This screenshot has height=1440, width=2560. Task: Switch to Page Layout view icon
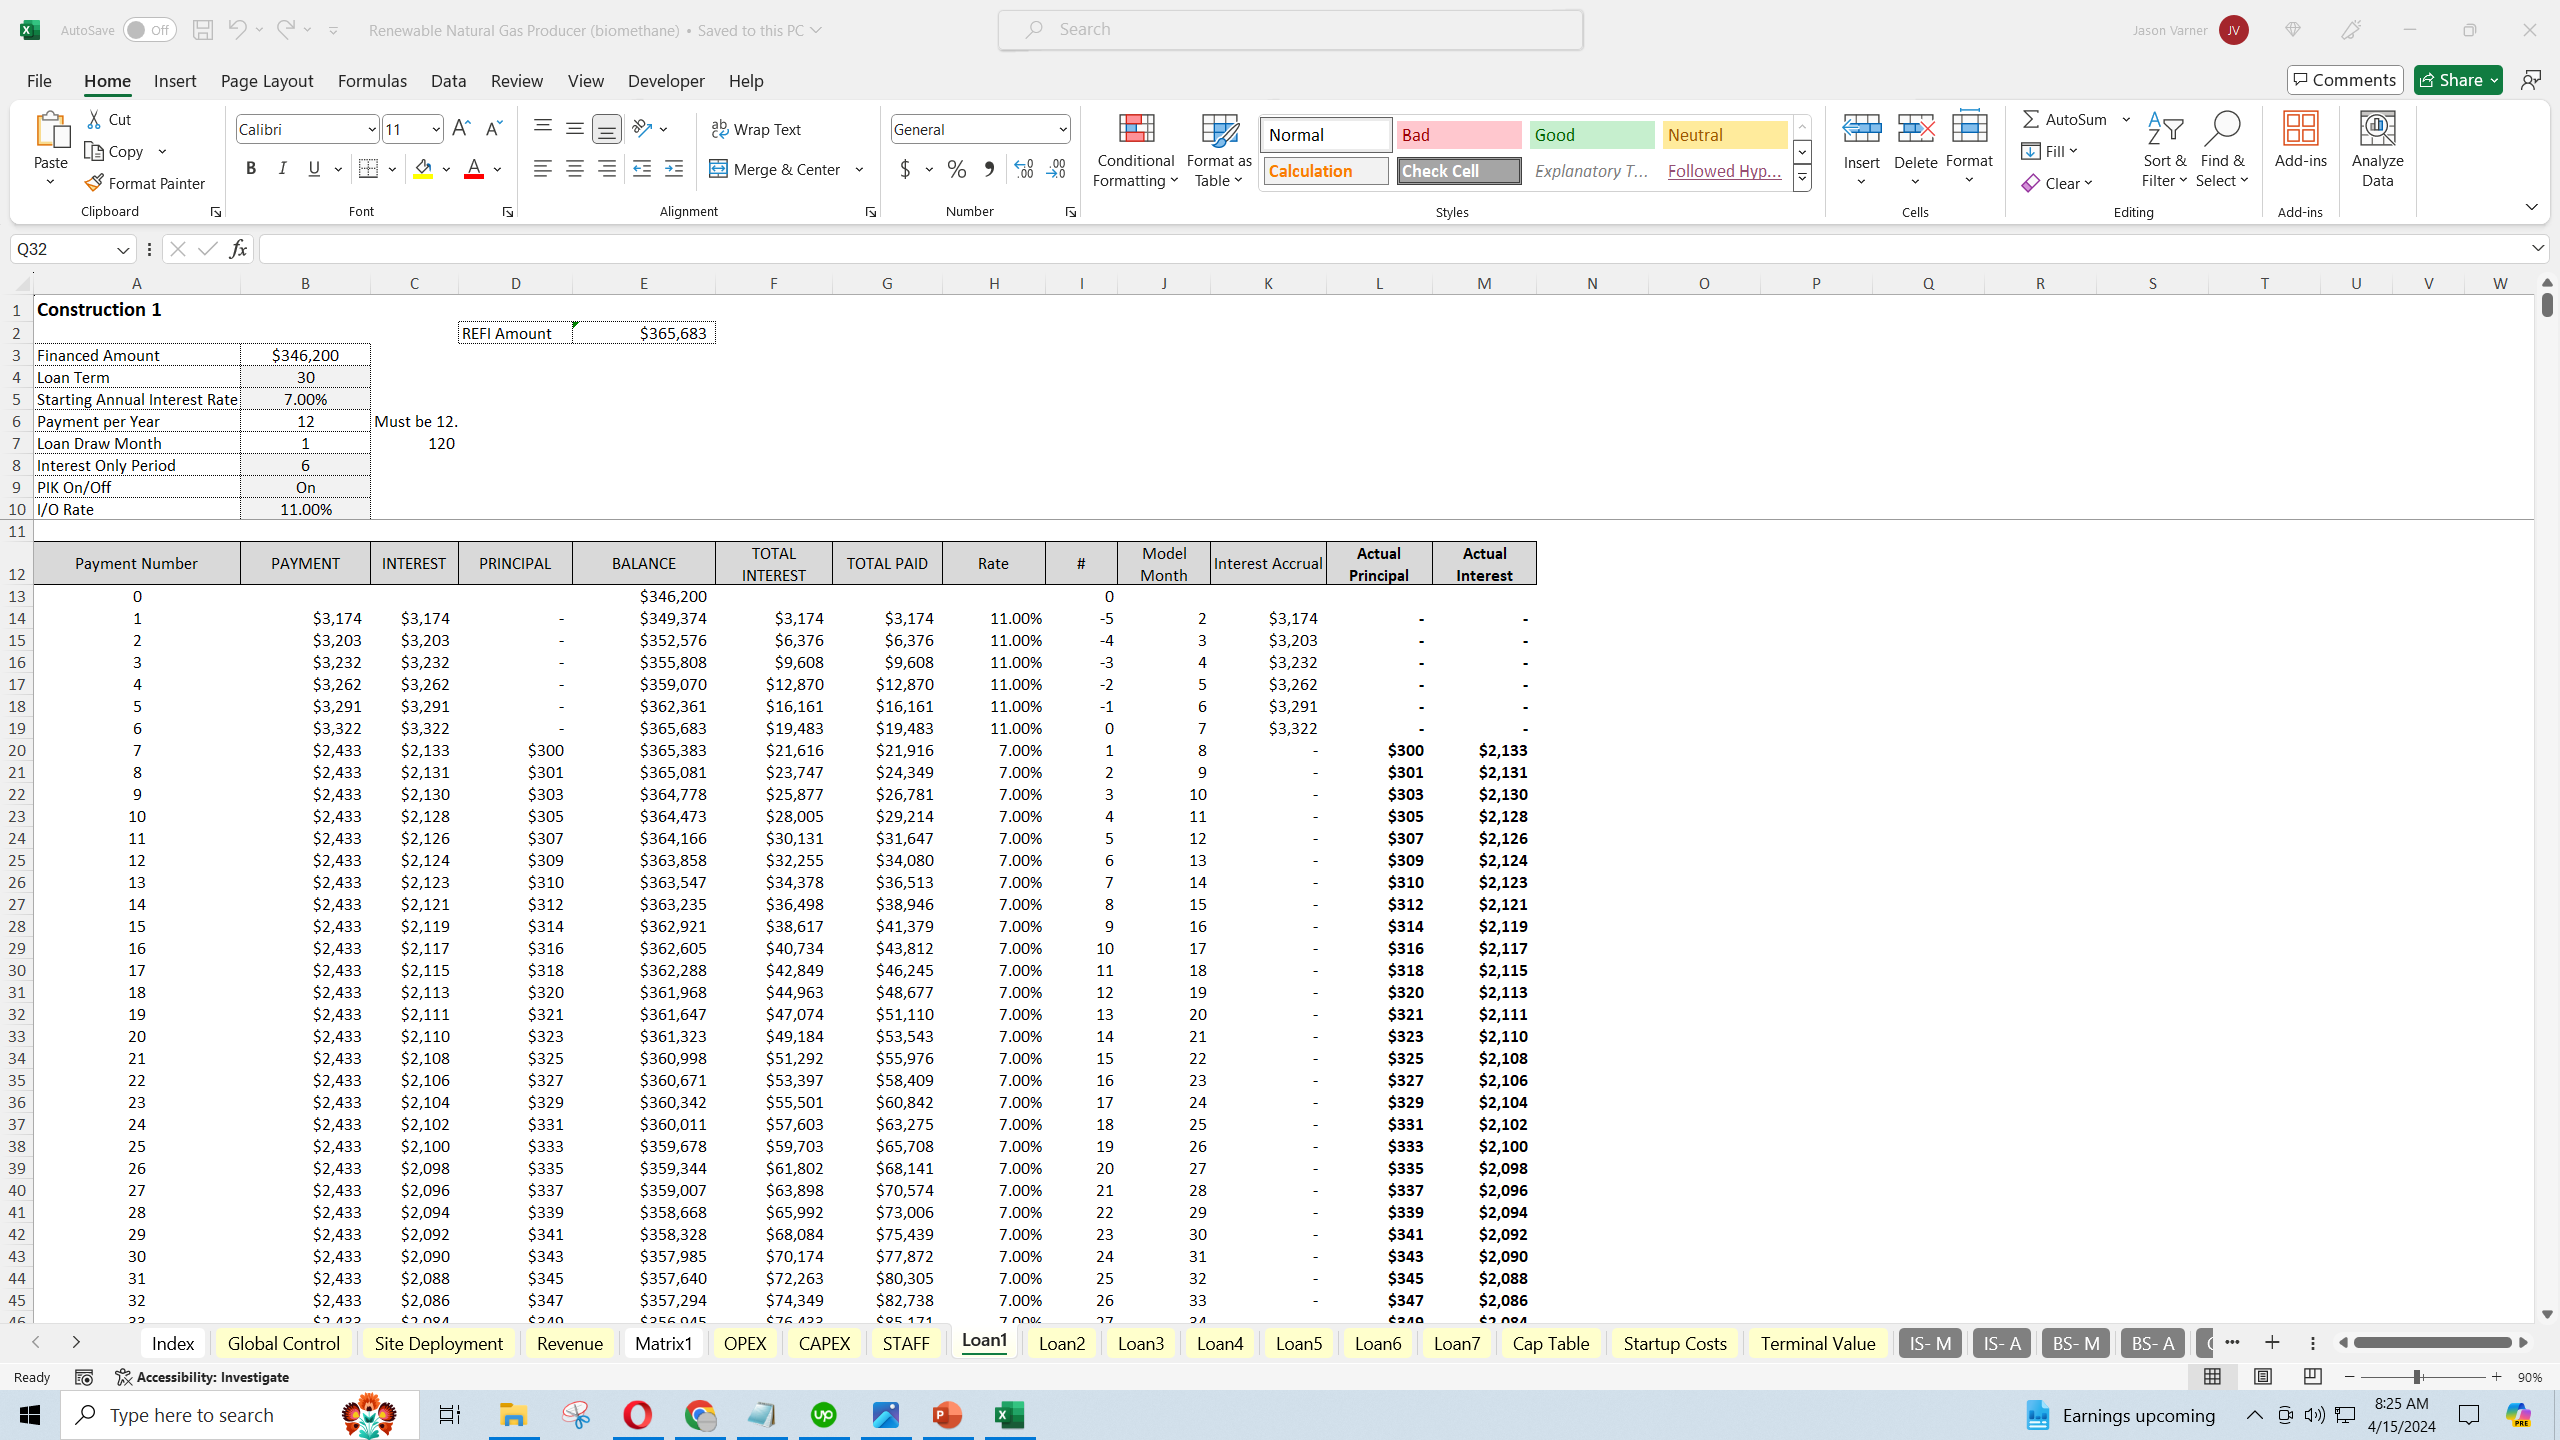2263,1377
